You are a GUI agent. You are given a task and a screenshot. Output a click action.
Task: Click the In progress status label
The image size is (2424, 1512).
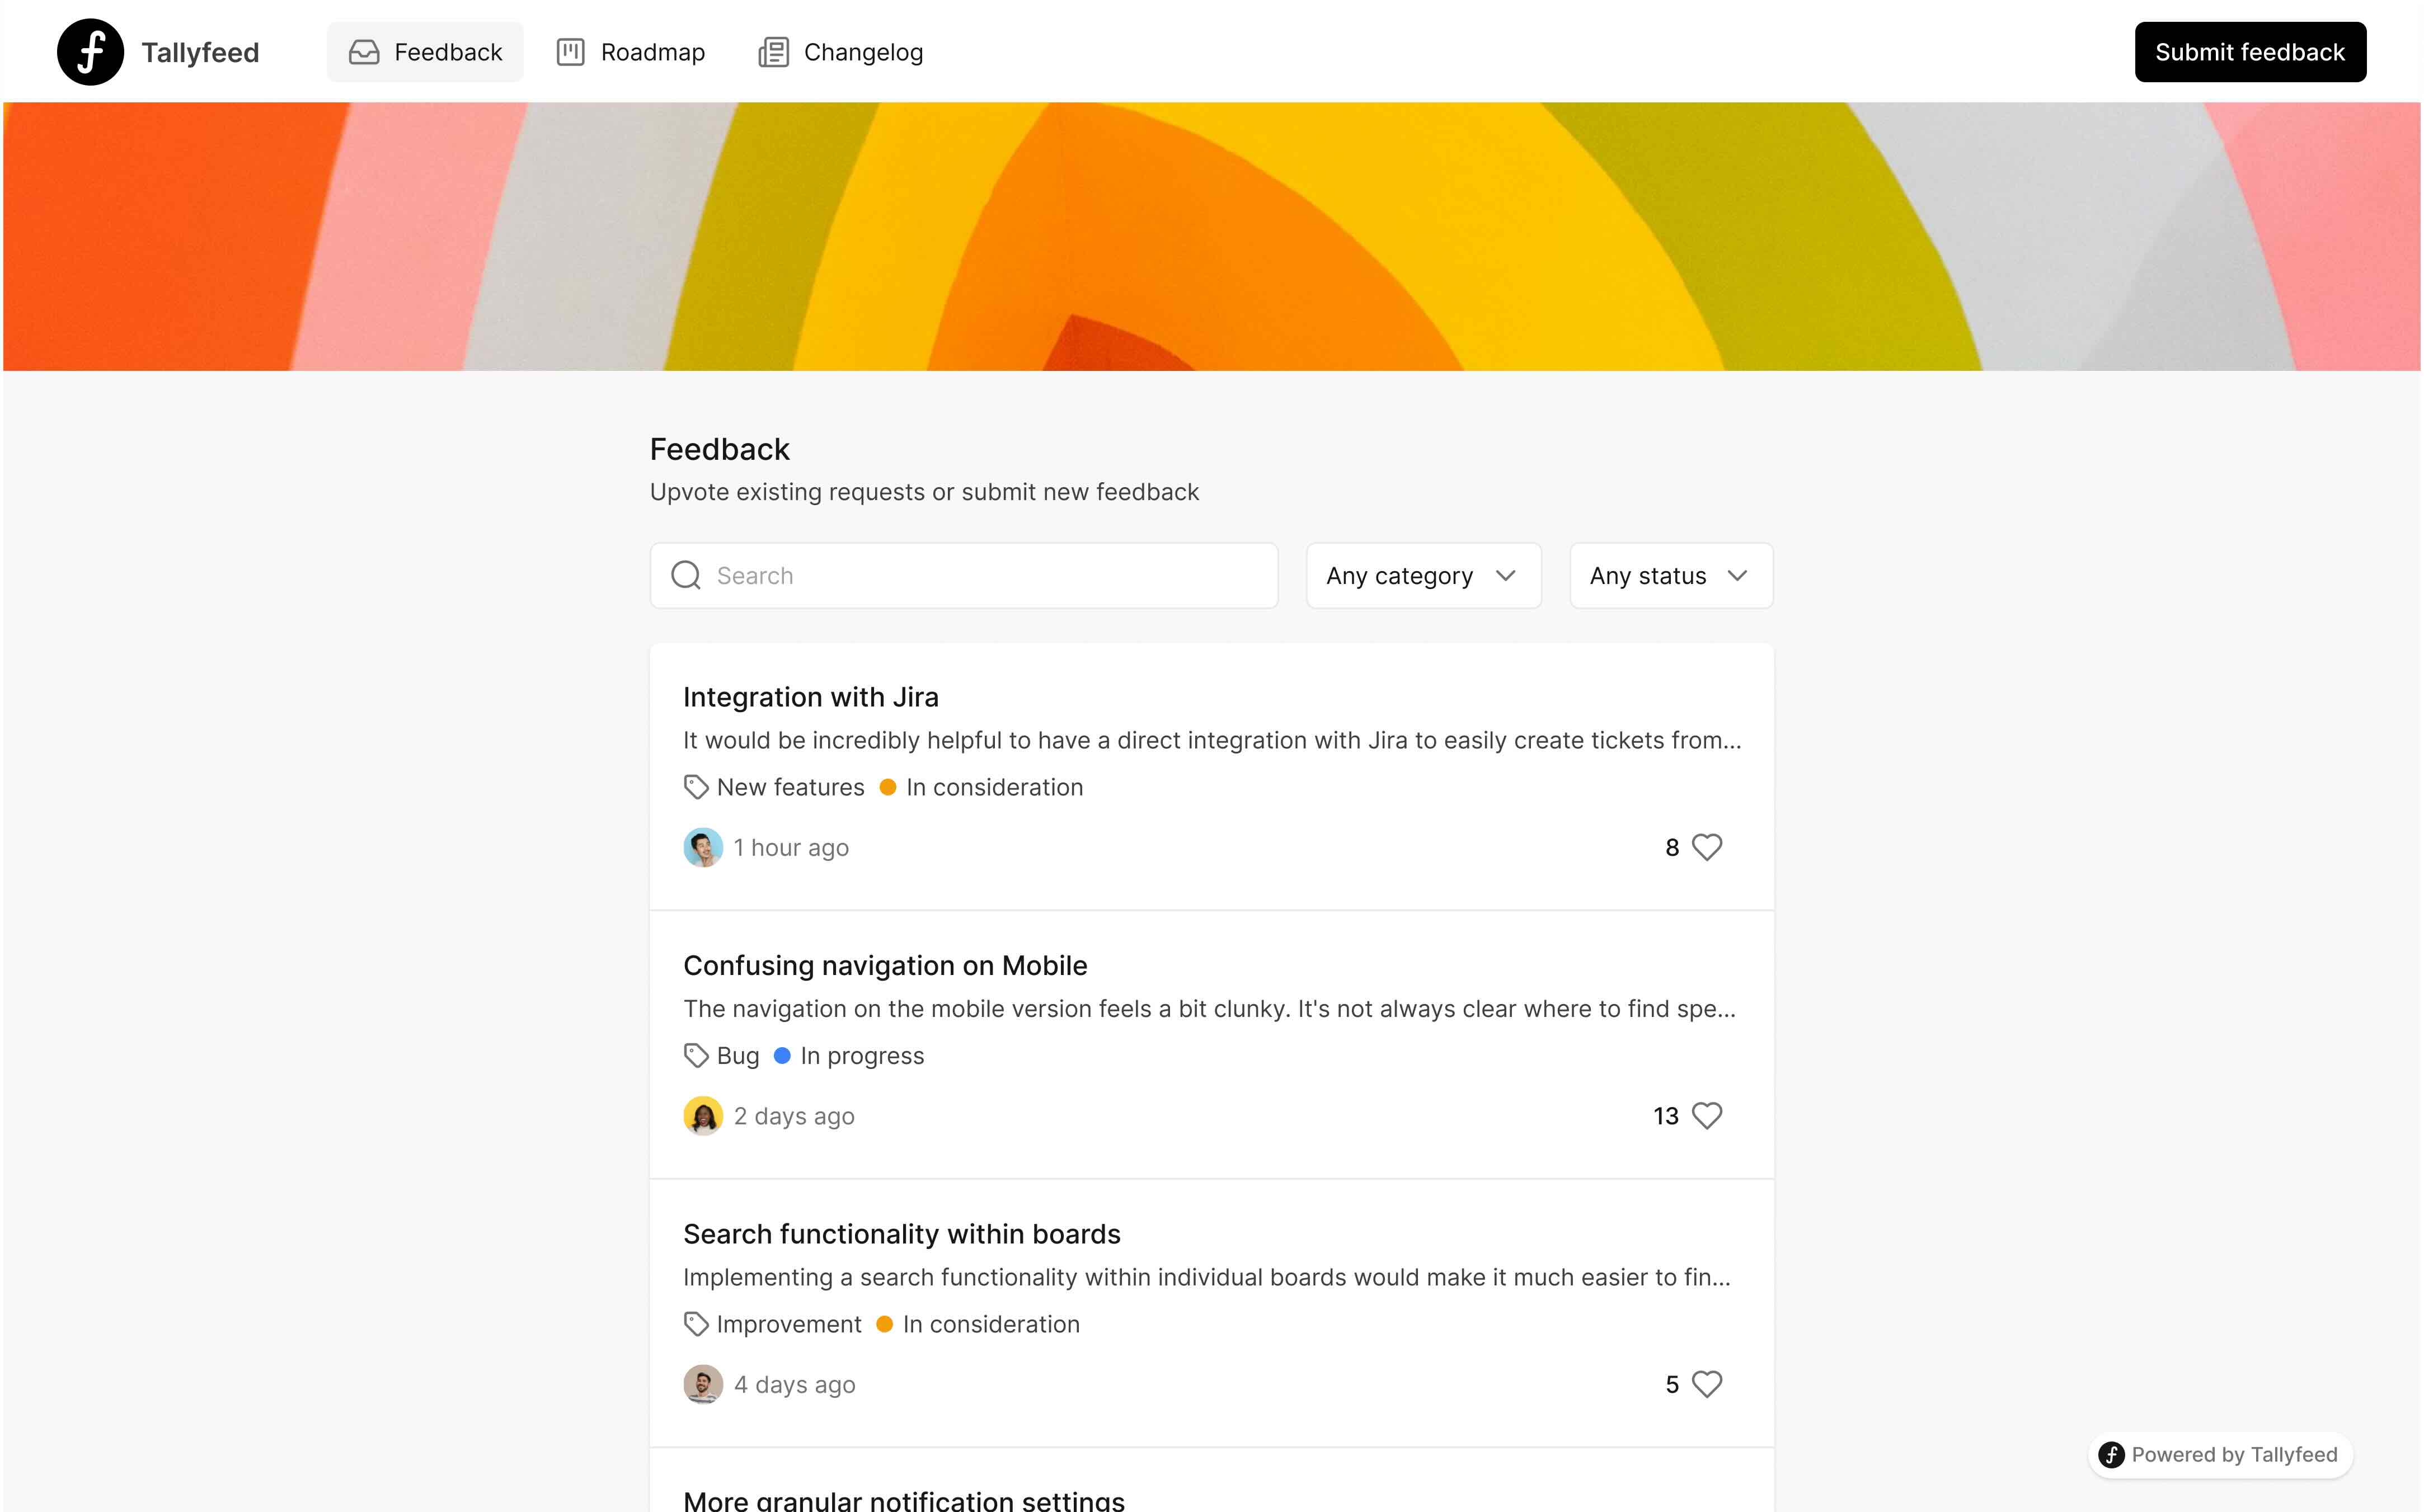[862, 1056]
